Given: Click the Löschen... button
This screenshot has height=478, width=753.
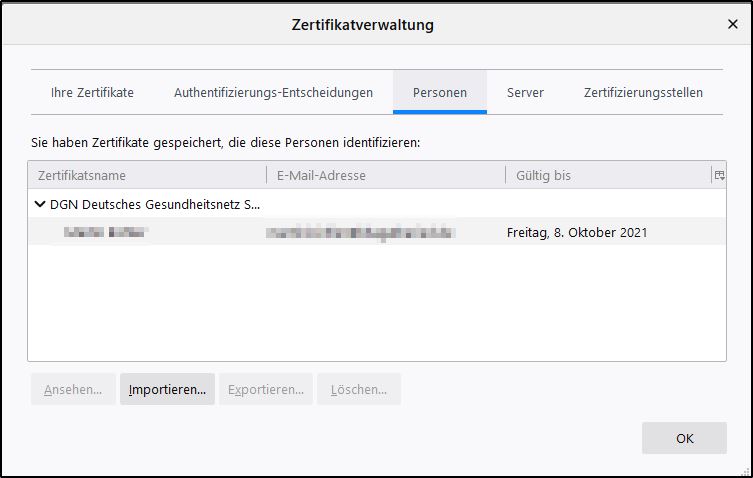Looking at the screenshot, I should click(358, 389).
